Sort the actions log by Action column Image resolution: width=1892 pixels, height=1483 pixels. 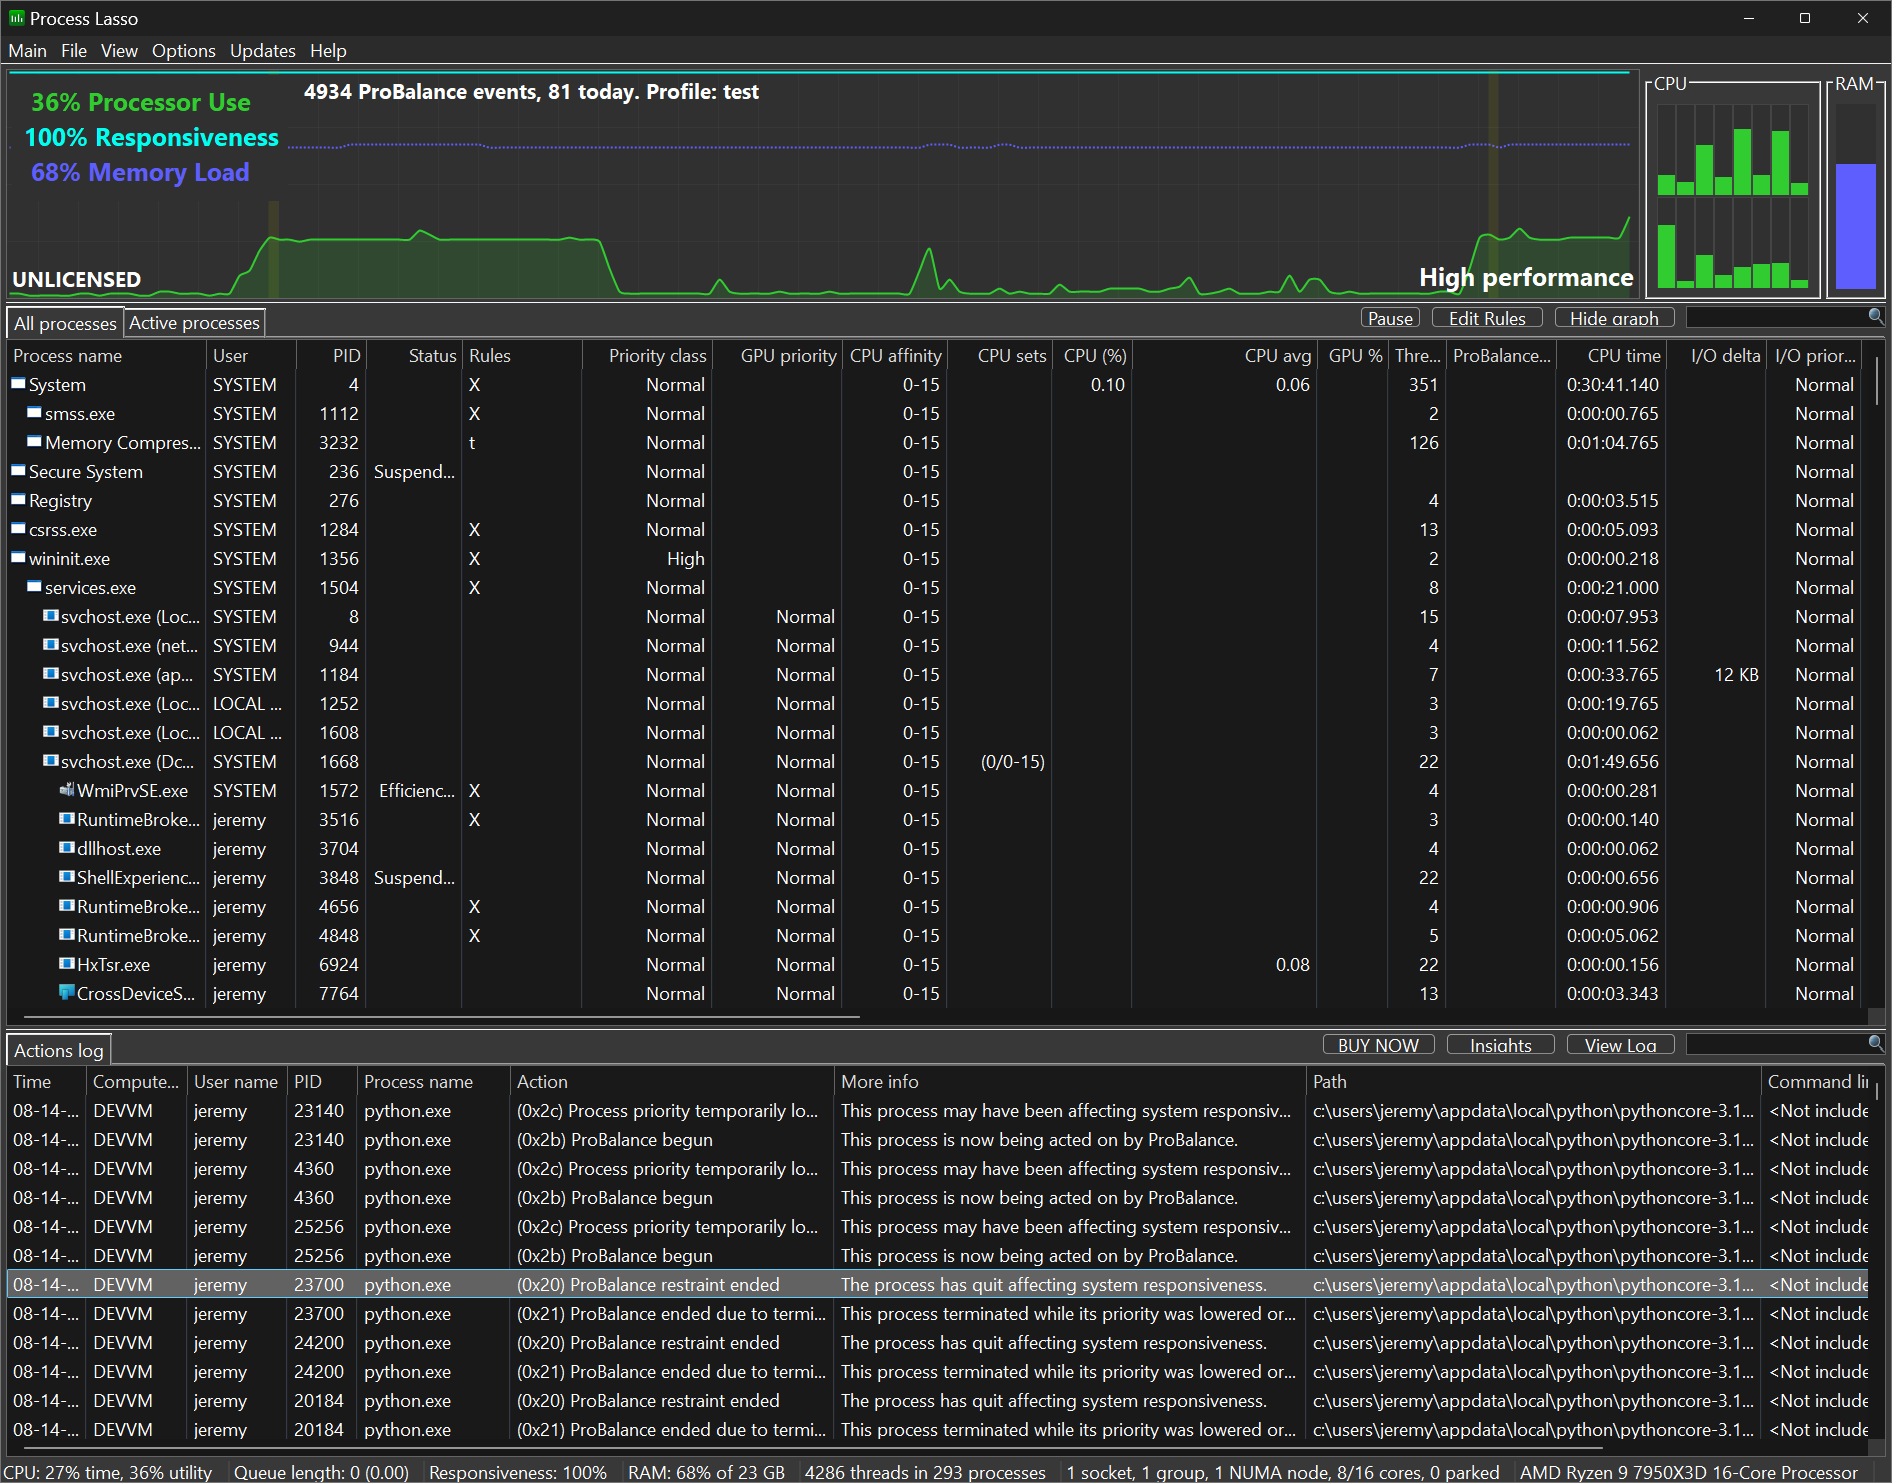click(671, 1082)
